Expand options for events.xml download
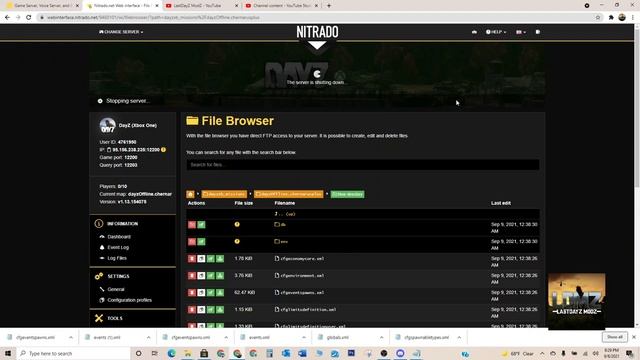This screenshot has height=360, width=640. 304,338
